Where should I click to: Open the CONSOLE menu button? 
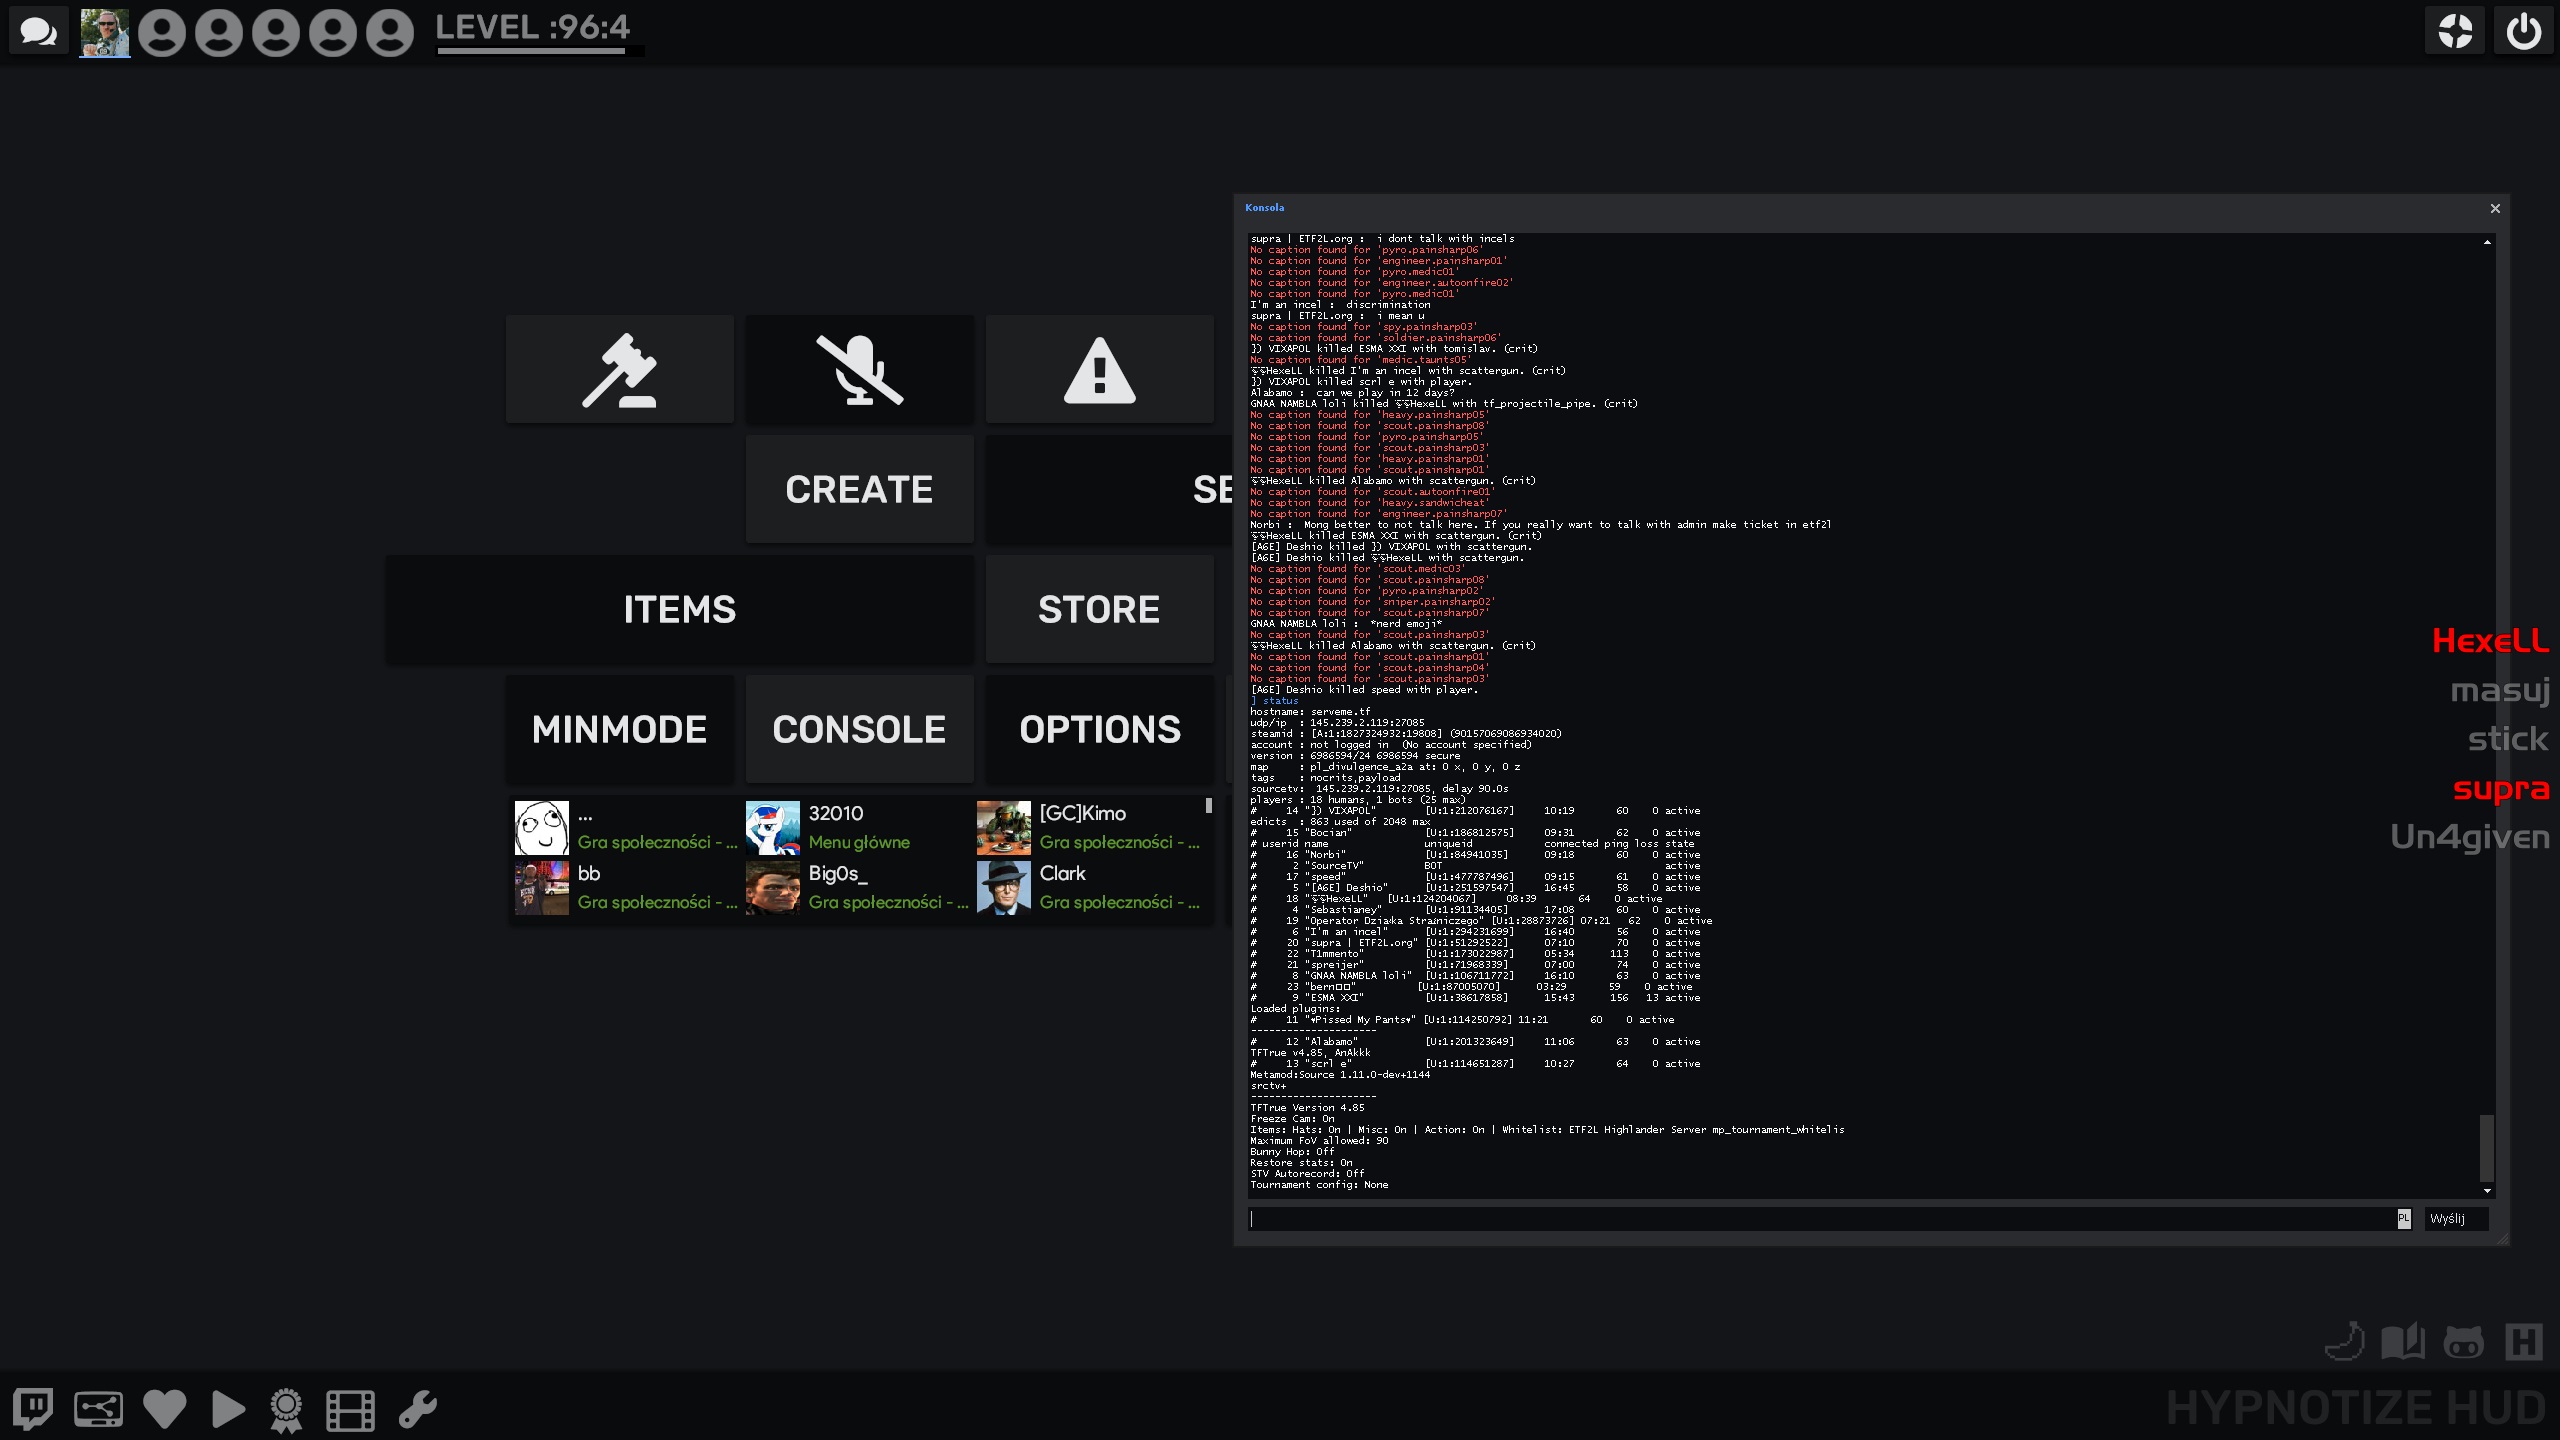tap(859, 729)
